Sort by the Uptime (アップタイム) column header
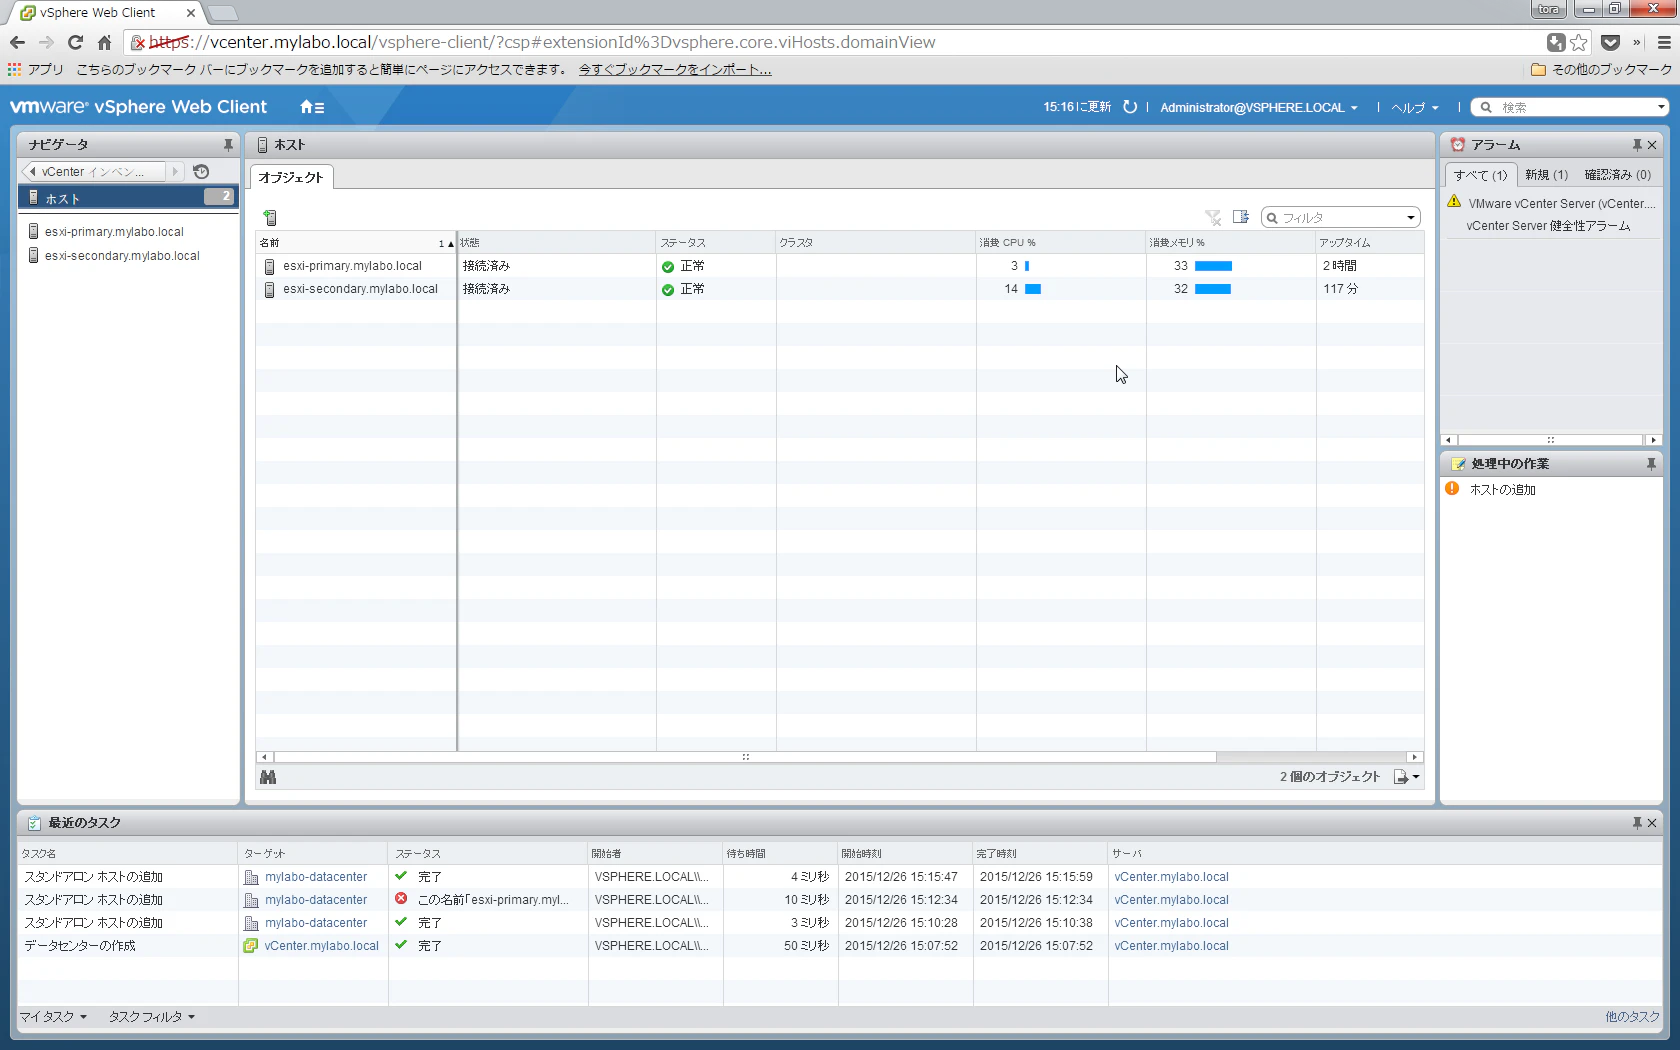The image size is (1680, 1050). coord(1370,243)
